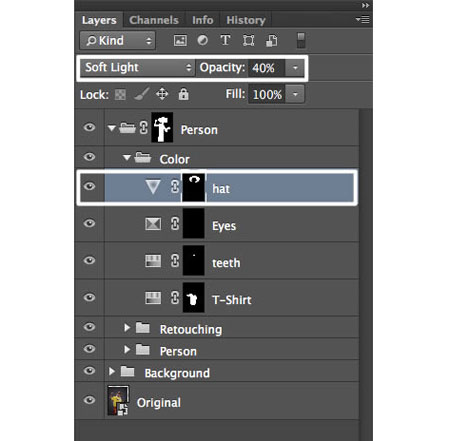
Task: Hide the hat layer
Action: (89, 186)
